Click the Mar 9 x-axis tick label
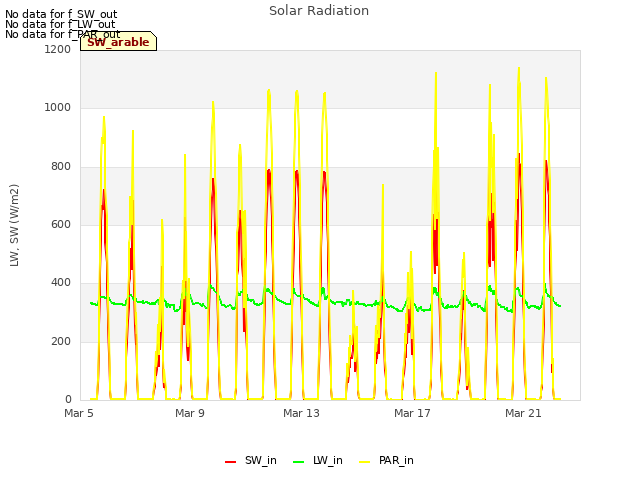The image size is (640, 480). tap(190, 413)
